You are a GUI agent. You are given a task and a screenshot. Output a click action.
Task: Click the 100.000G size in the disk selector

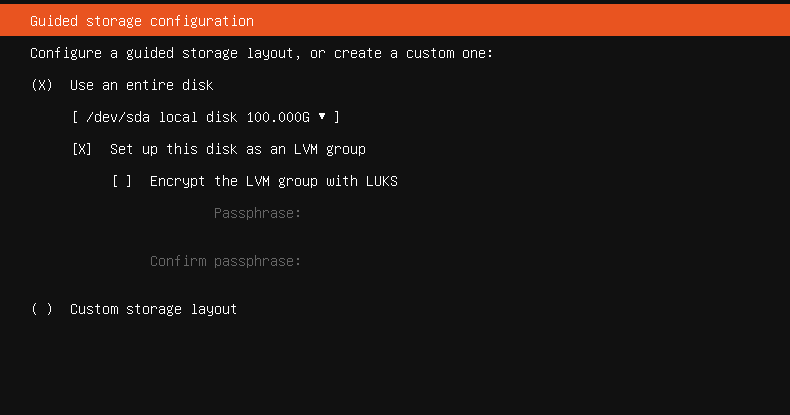pyautogui.click(x=278, y=117)
